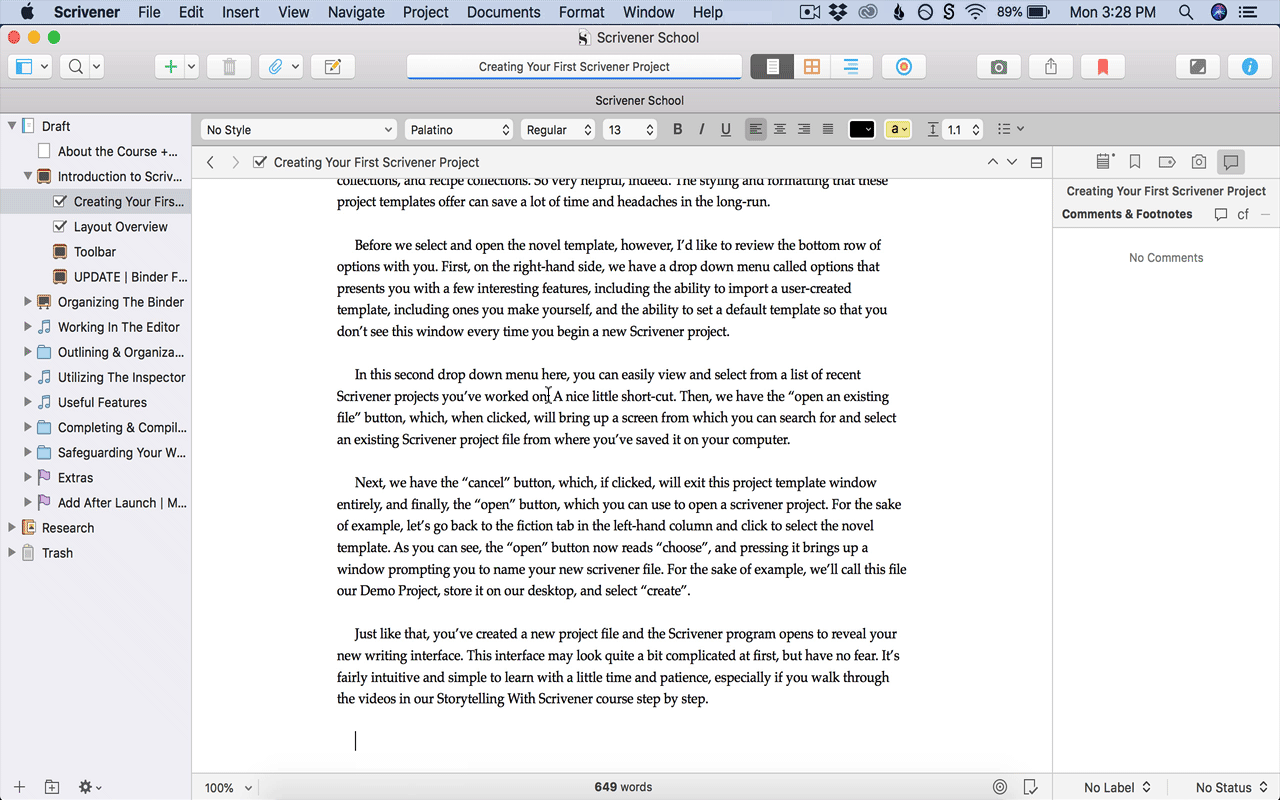Open the Regular font style dropdown
This screenshot has width=1280, height=800.
point(558,130)
